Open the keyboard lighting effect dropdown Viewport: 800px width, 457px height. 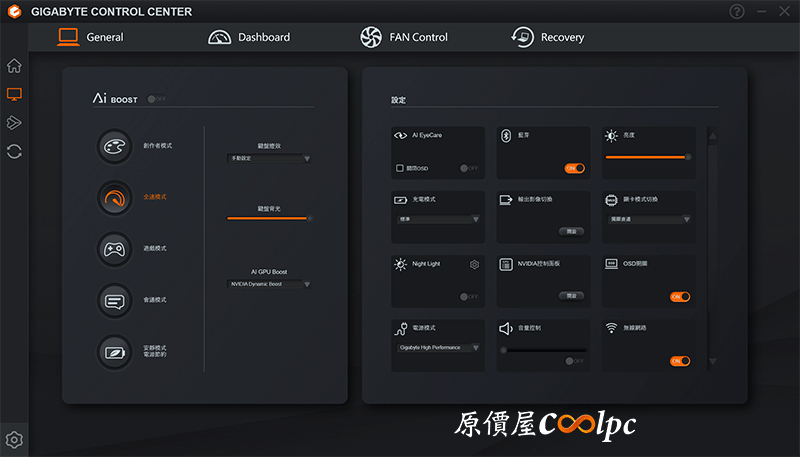(x=269, y=159)
